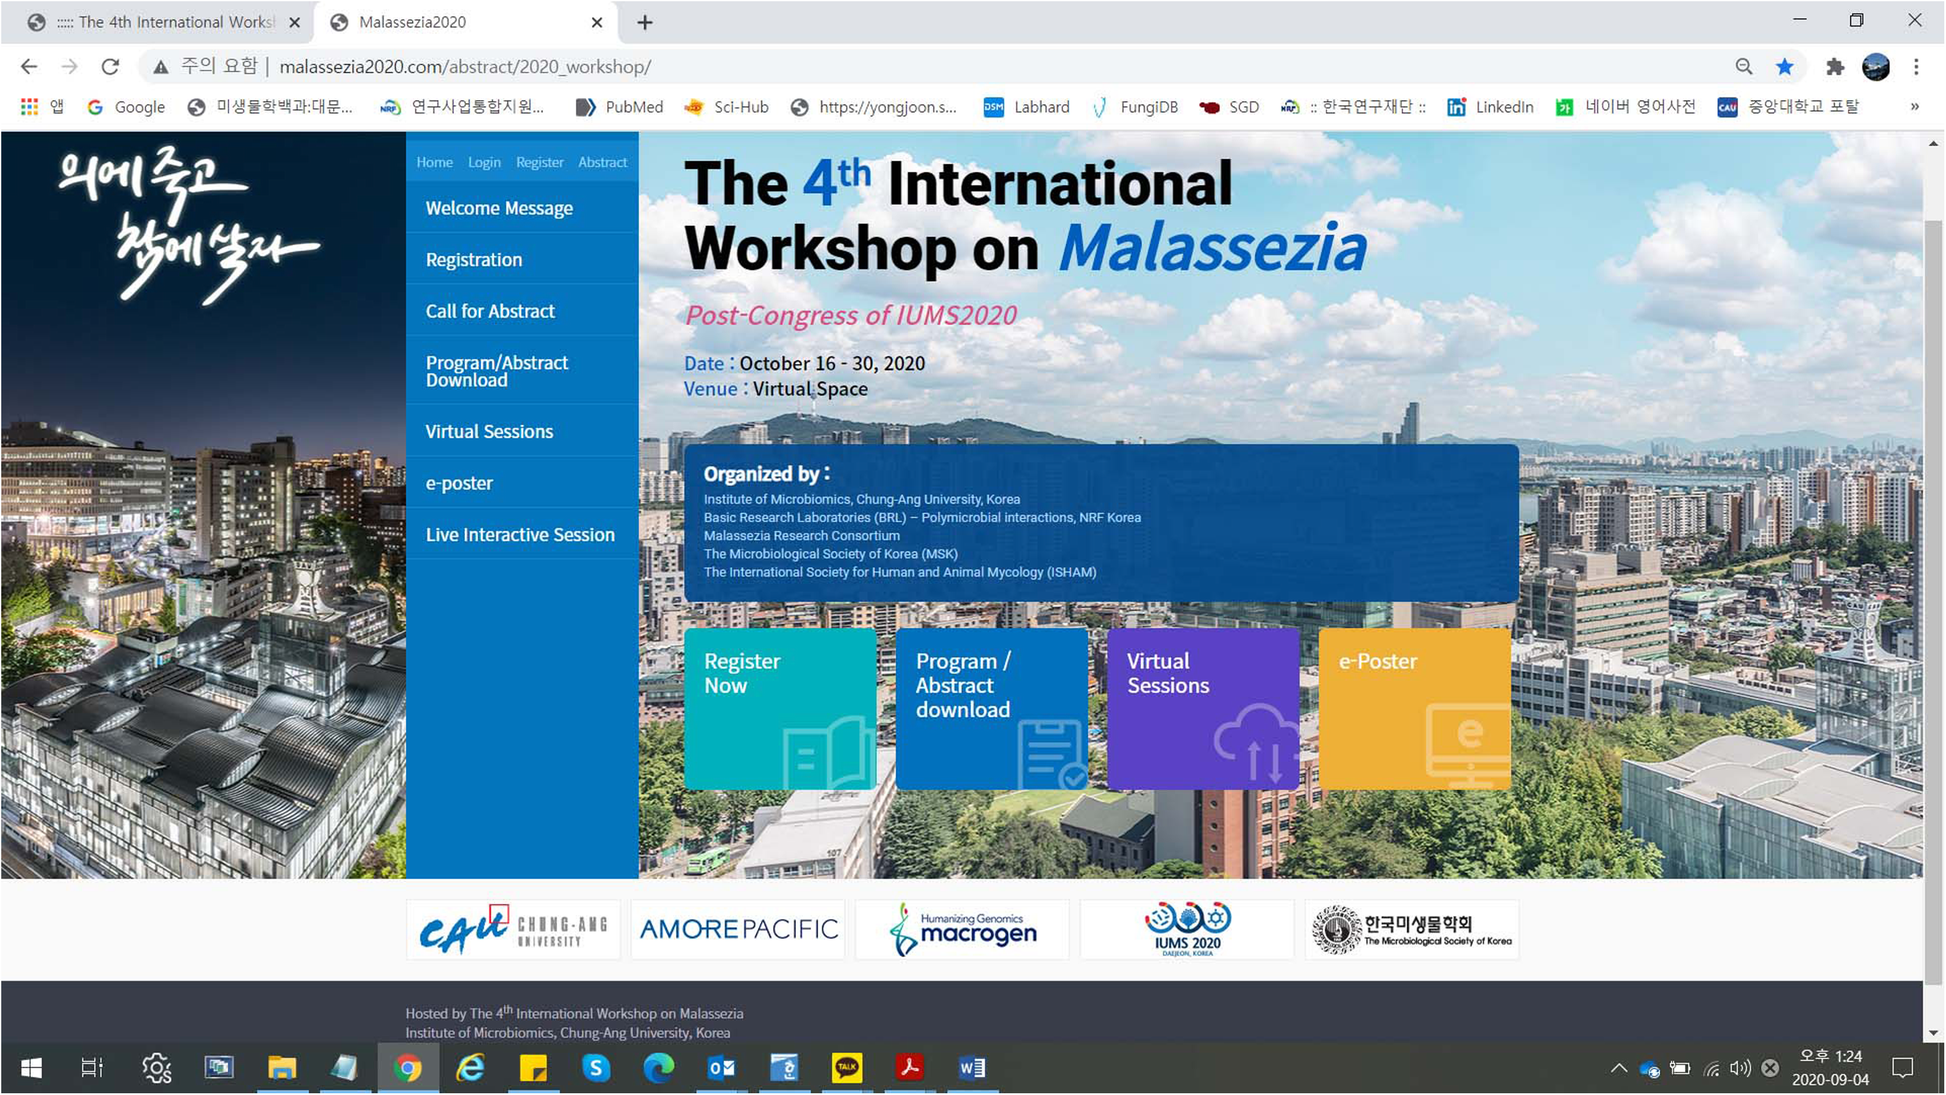Open the Home link in site menu
1946x1095 pixels.
coord(434,162)
